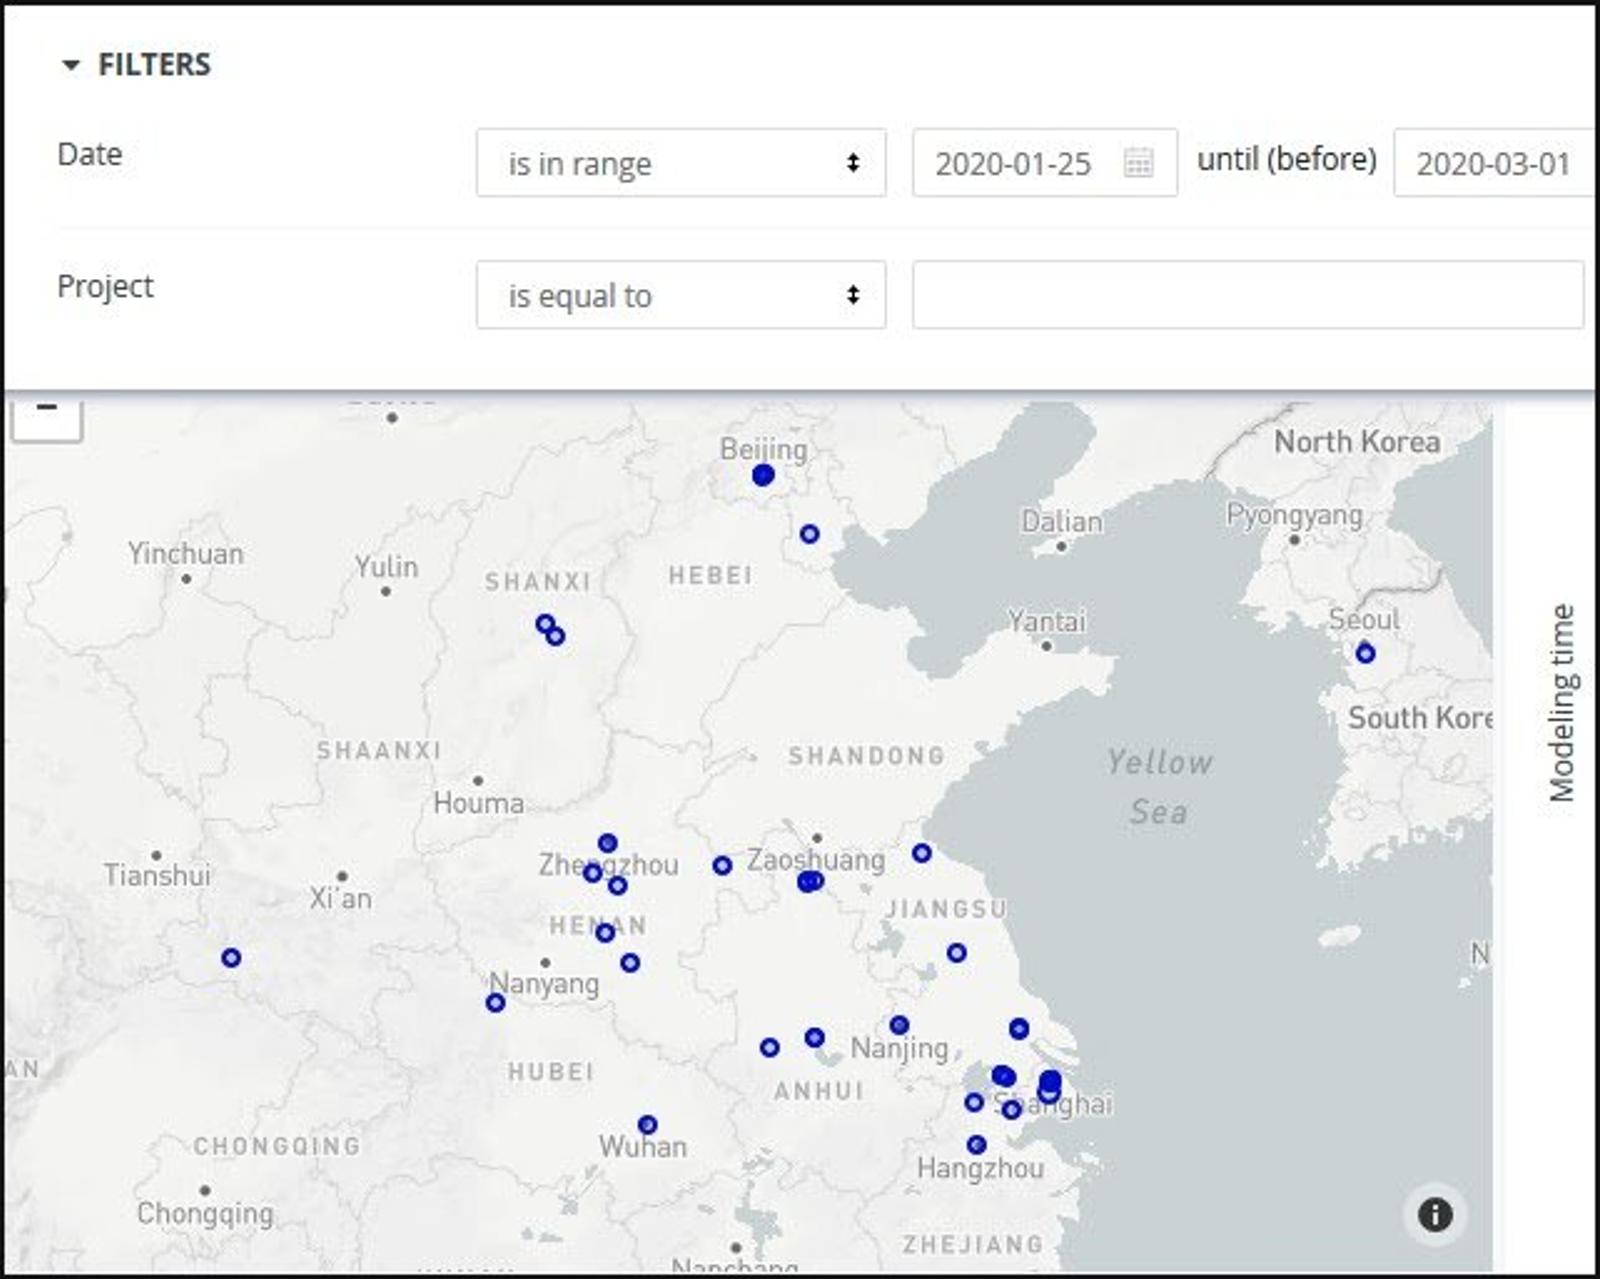The width and height of the screenshot is (1600, 1279).
Task: Click the FILTERS heading label
Action: point(154,65)
